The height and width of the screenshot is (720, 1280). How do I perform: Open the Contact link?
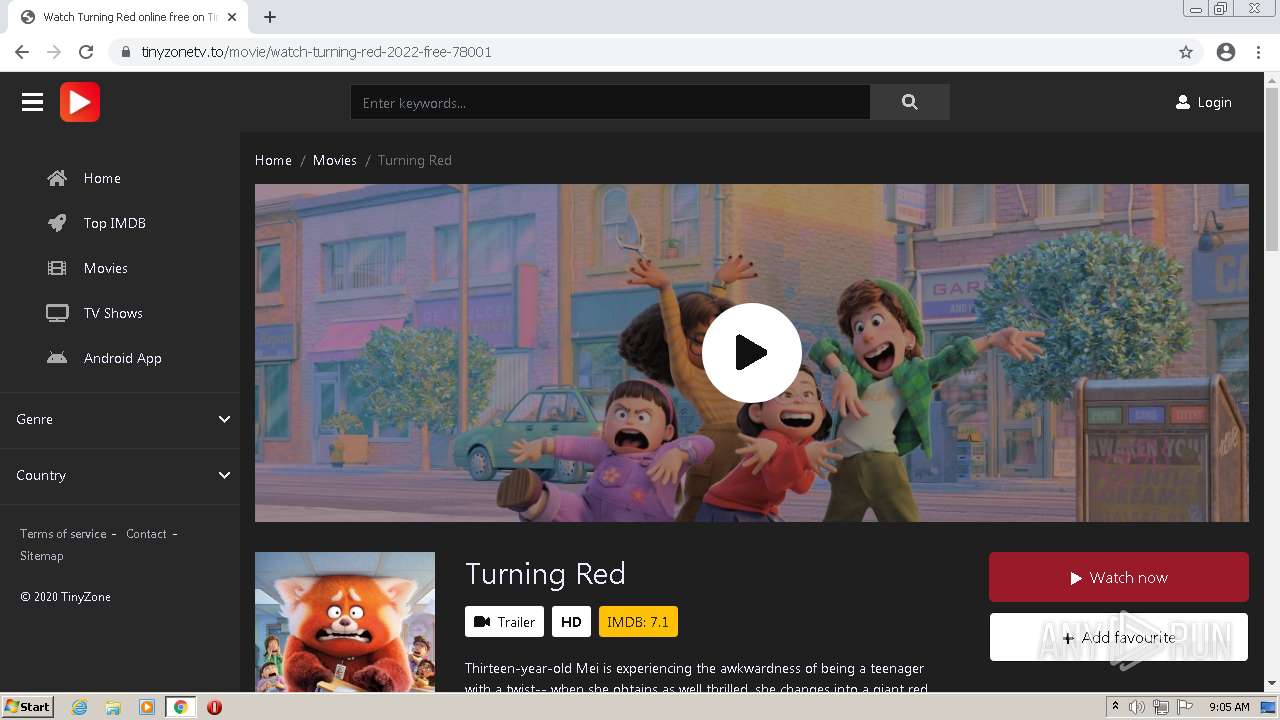(x=146, y=534)
